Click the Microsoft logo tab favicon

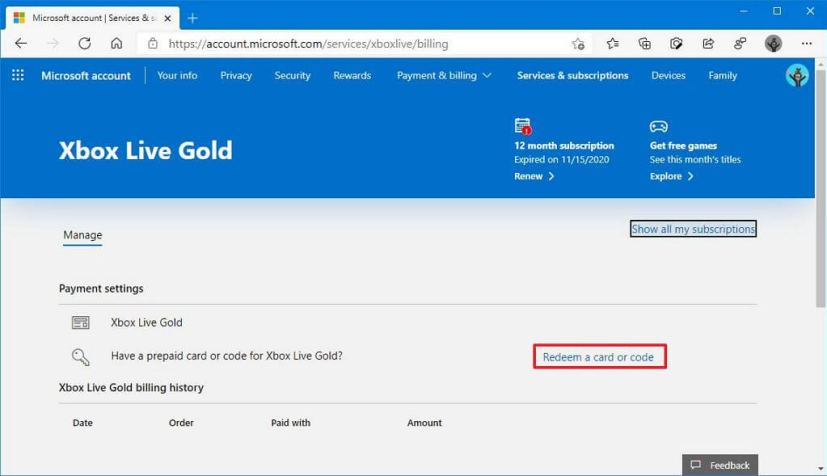coord(20,18)
